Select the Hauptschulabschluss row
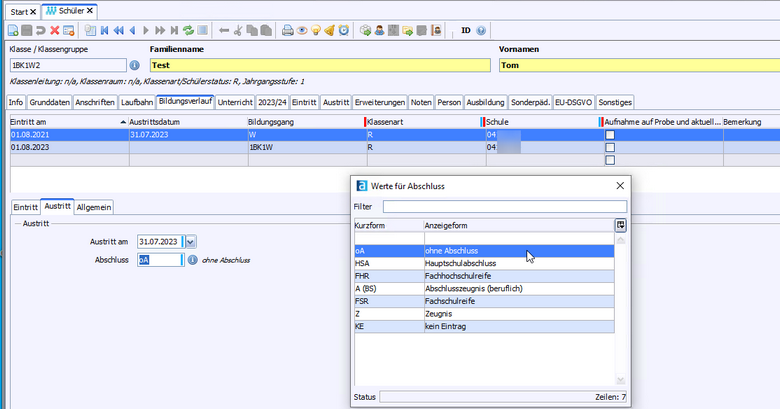Screen dimensions: 780x409 pos(484,263)
